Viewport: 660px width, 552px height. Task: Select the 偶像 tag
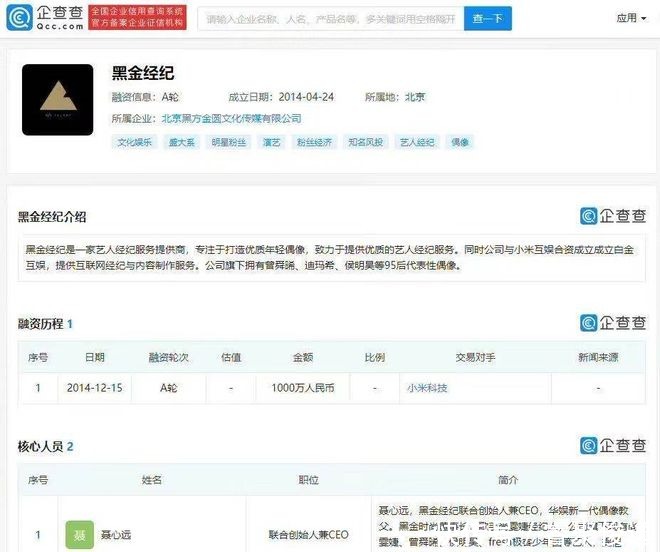tap(460, 142)
